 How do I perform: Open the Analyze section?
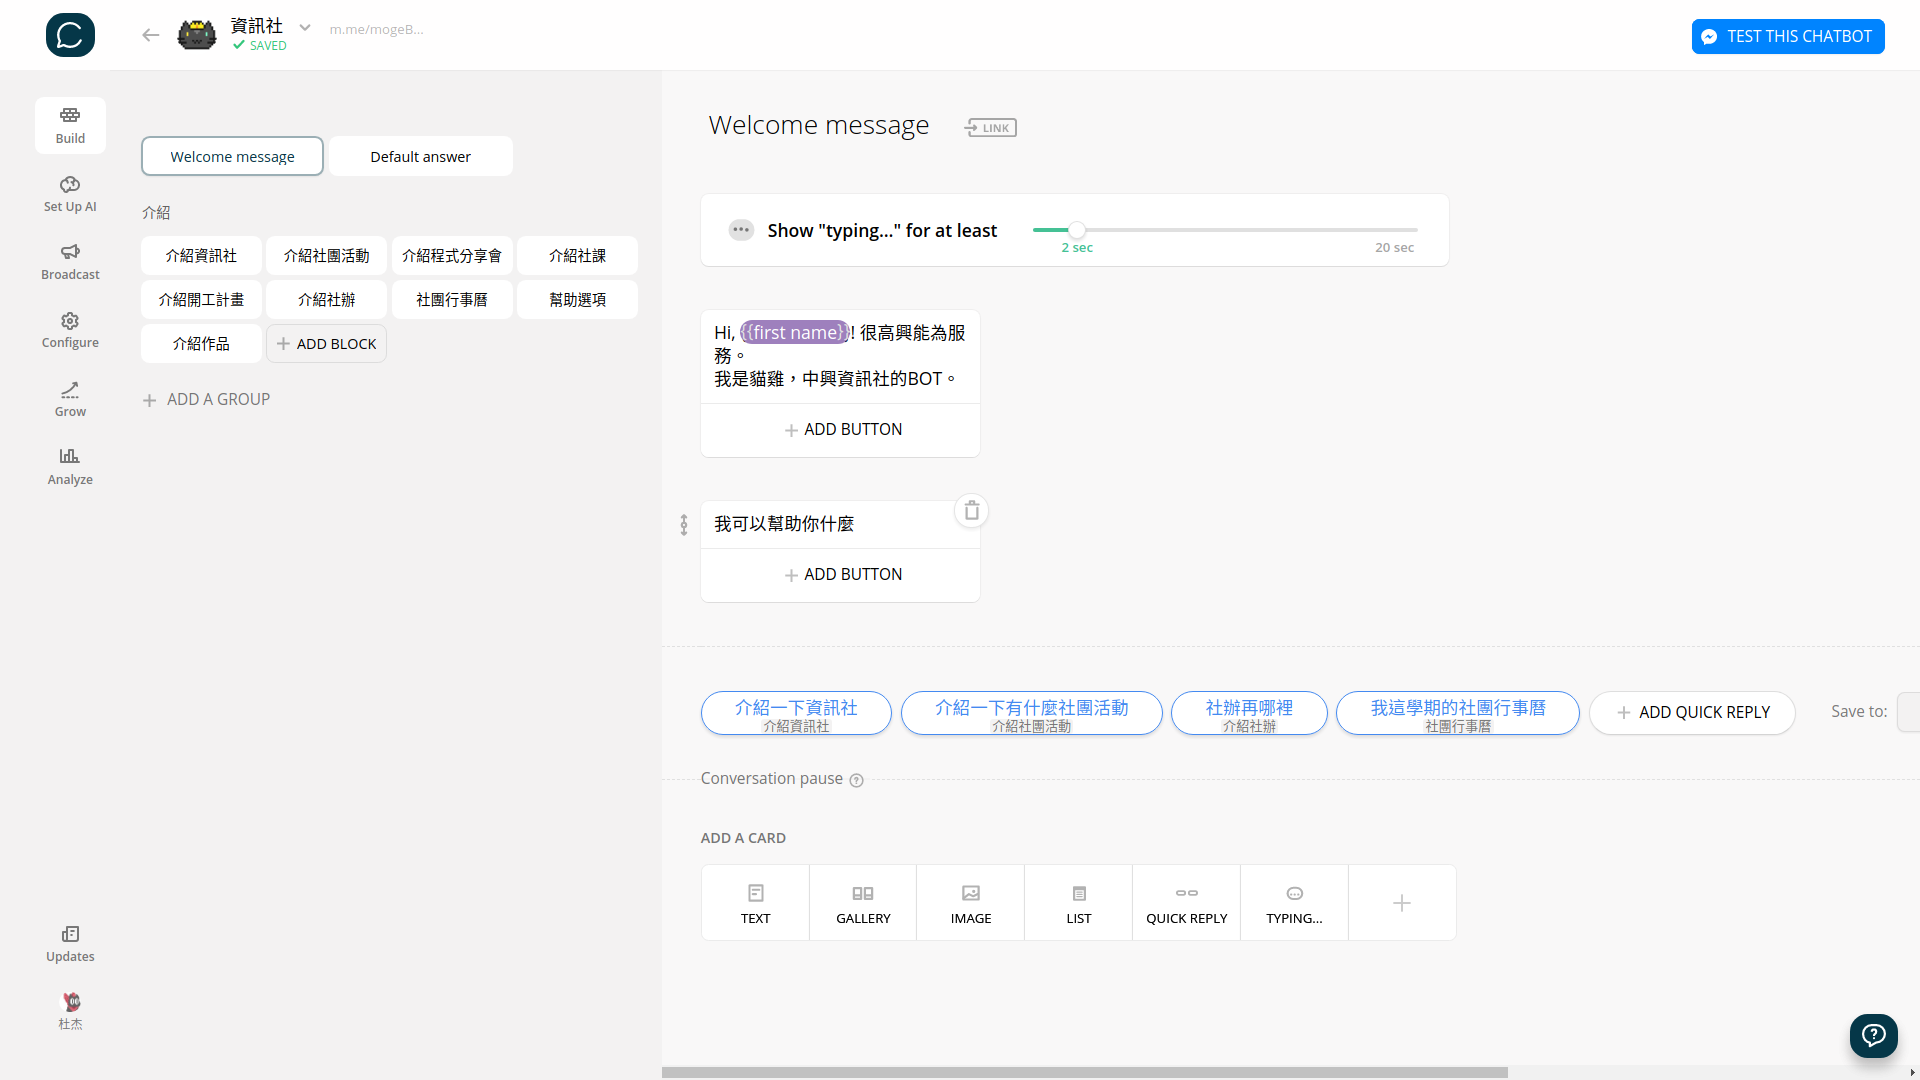pos(70,466)
